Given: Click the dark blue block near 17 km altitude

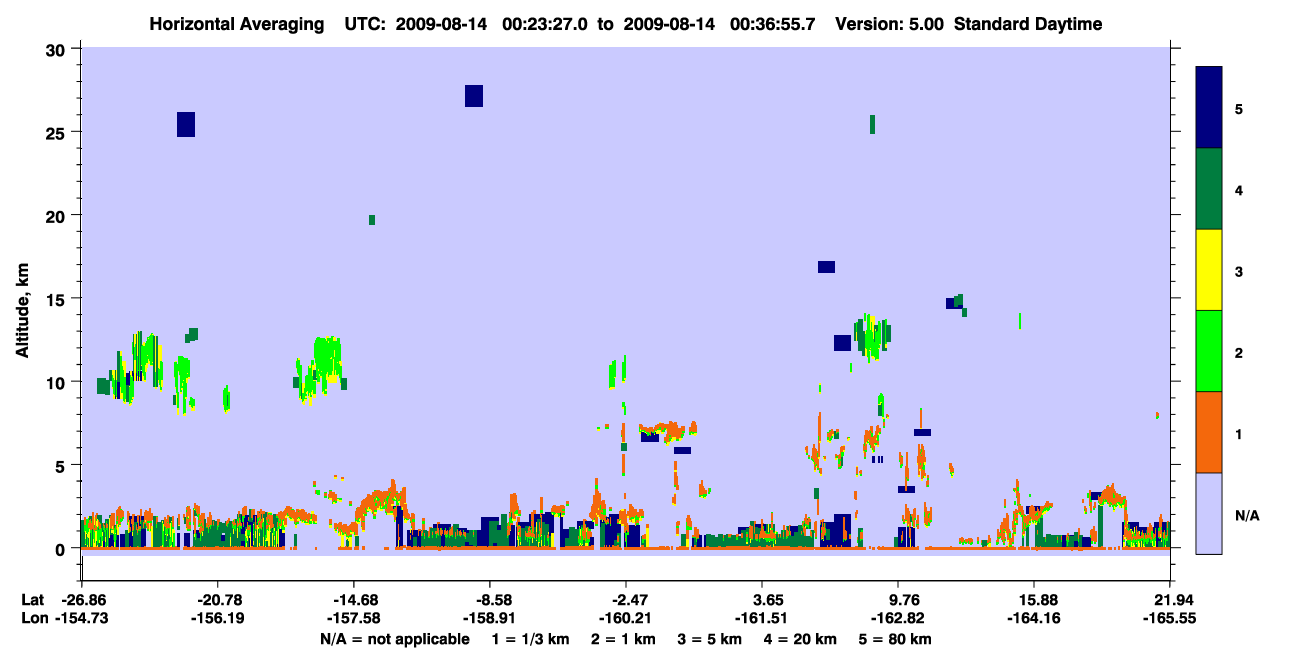Looking at the screenshot, I should click(x=826, y=267).
